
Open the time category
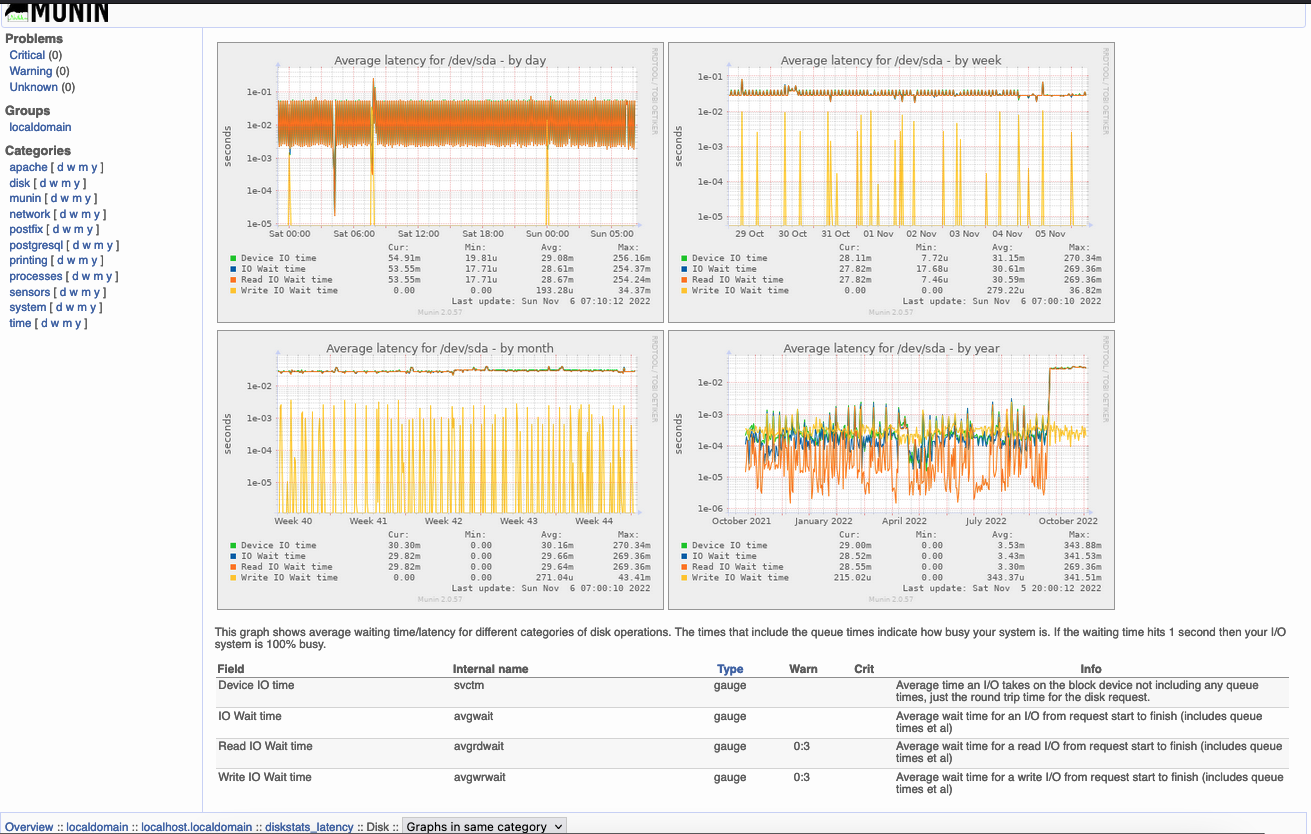[x=20, y=324]
